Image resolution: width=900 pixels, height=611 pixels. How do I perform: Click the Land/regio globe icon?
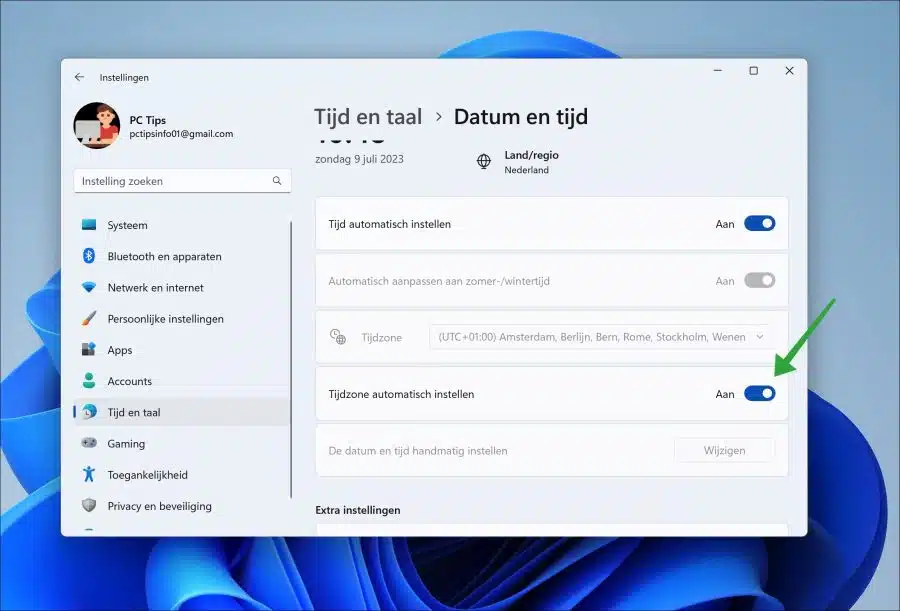pos(484,161)
